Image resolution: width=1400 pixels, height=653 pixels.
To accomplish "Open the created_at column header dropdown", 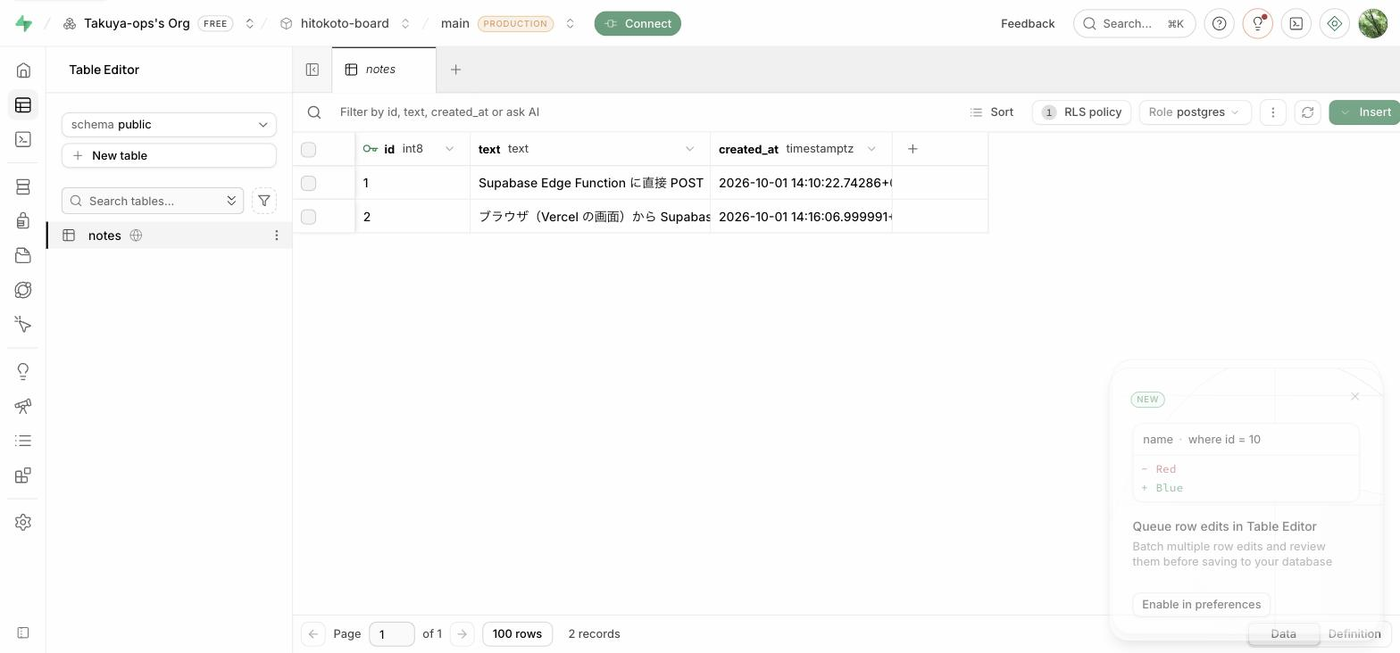I will point(871,149).
